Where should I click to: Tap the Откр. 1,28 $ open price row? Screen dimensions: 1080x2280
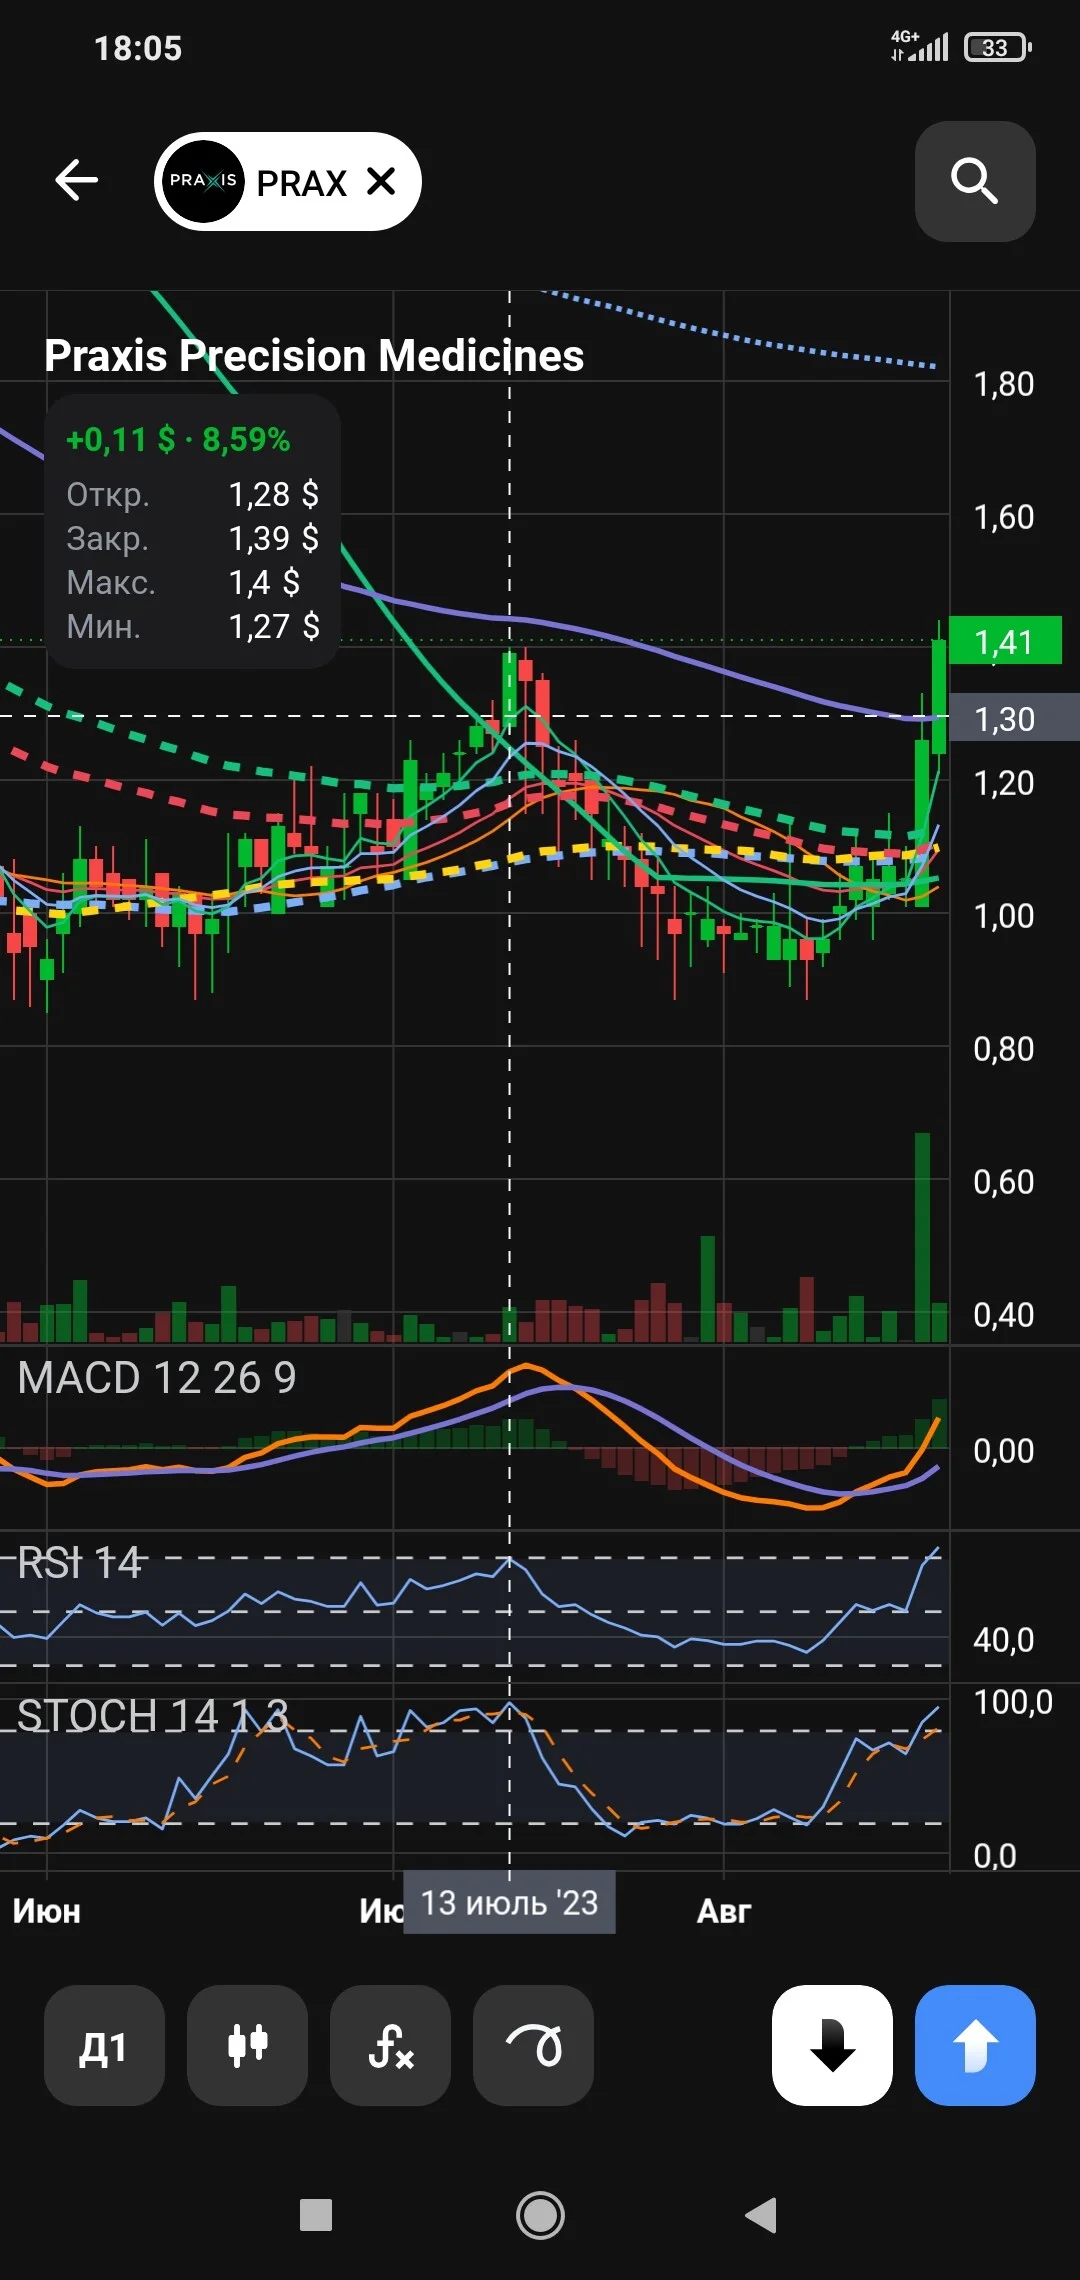(193, 494)
